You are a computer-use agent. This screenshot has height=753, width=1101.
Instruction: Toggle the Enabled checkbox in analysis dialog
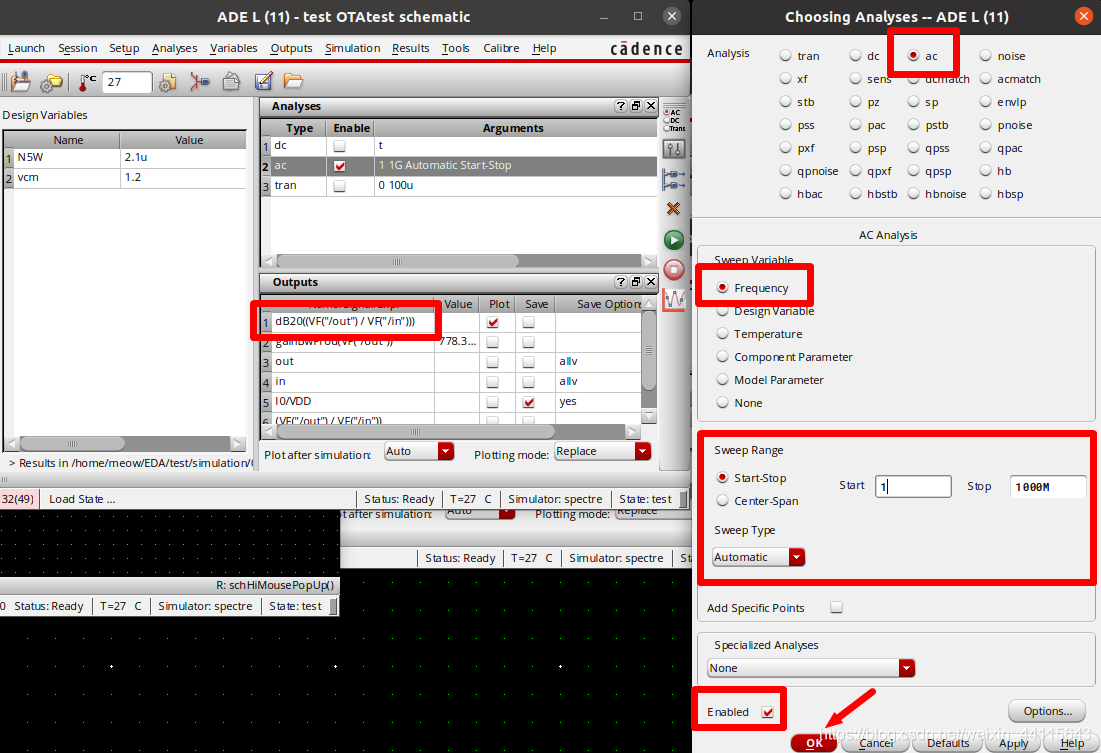coord(767,712)
